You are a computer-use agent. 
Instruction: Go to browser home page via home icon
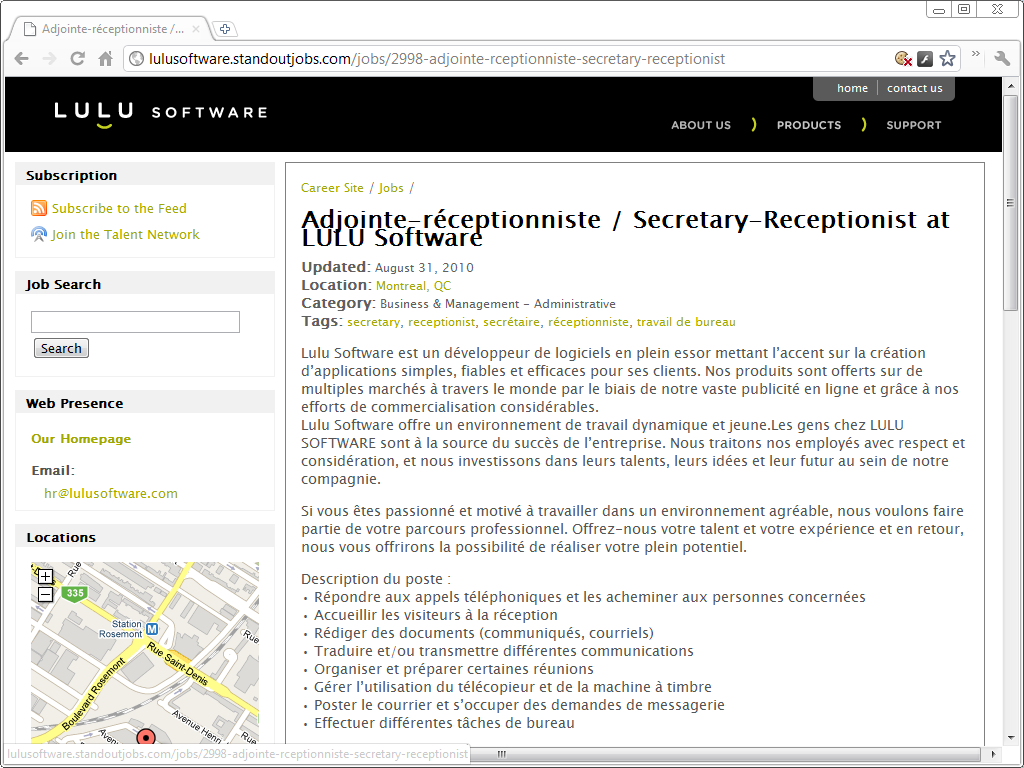point(105,58)
